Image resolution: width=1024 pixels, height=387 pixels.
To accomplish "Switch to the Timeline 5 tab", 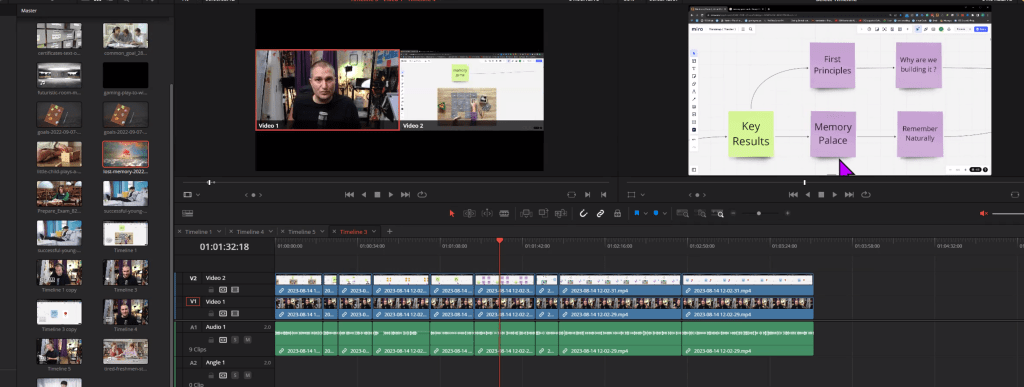I will pyautogui.click(x=302, y=232).
